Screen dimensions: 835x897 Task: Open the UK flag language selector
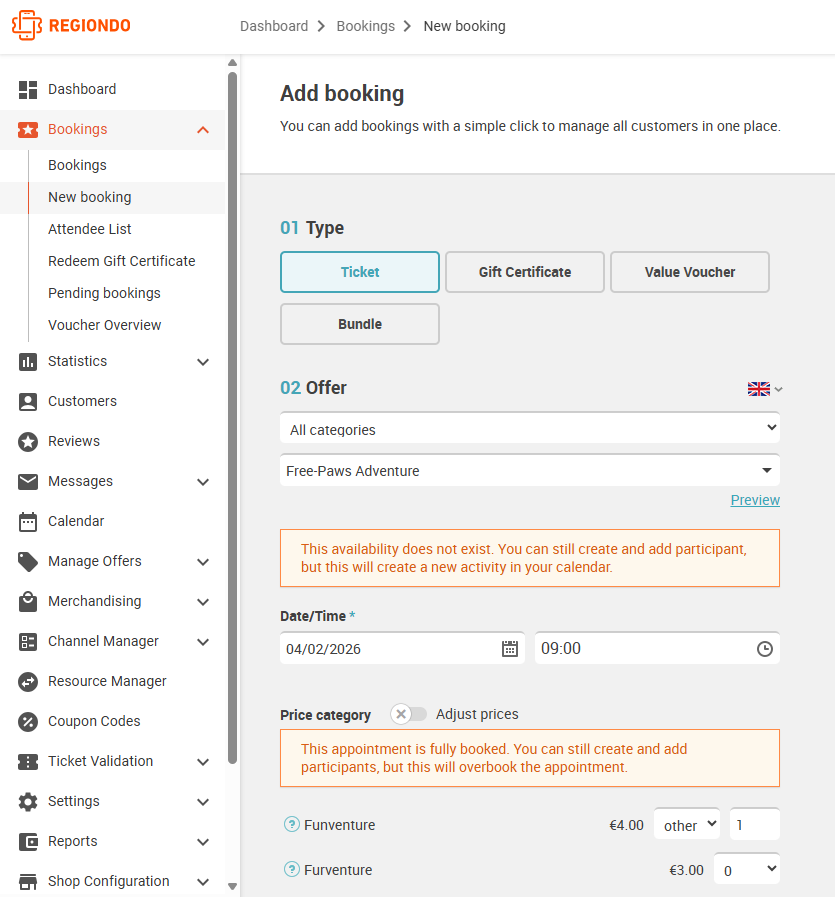point(765,389)
